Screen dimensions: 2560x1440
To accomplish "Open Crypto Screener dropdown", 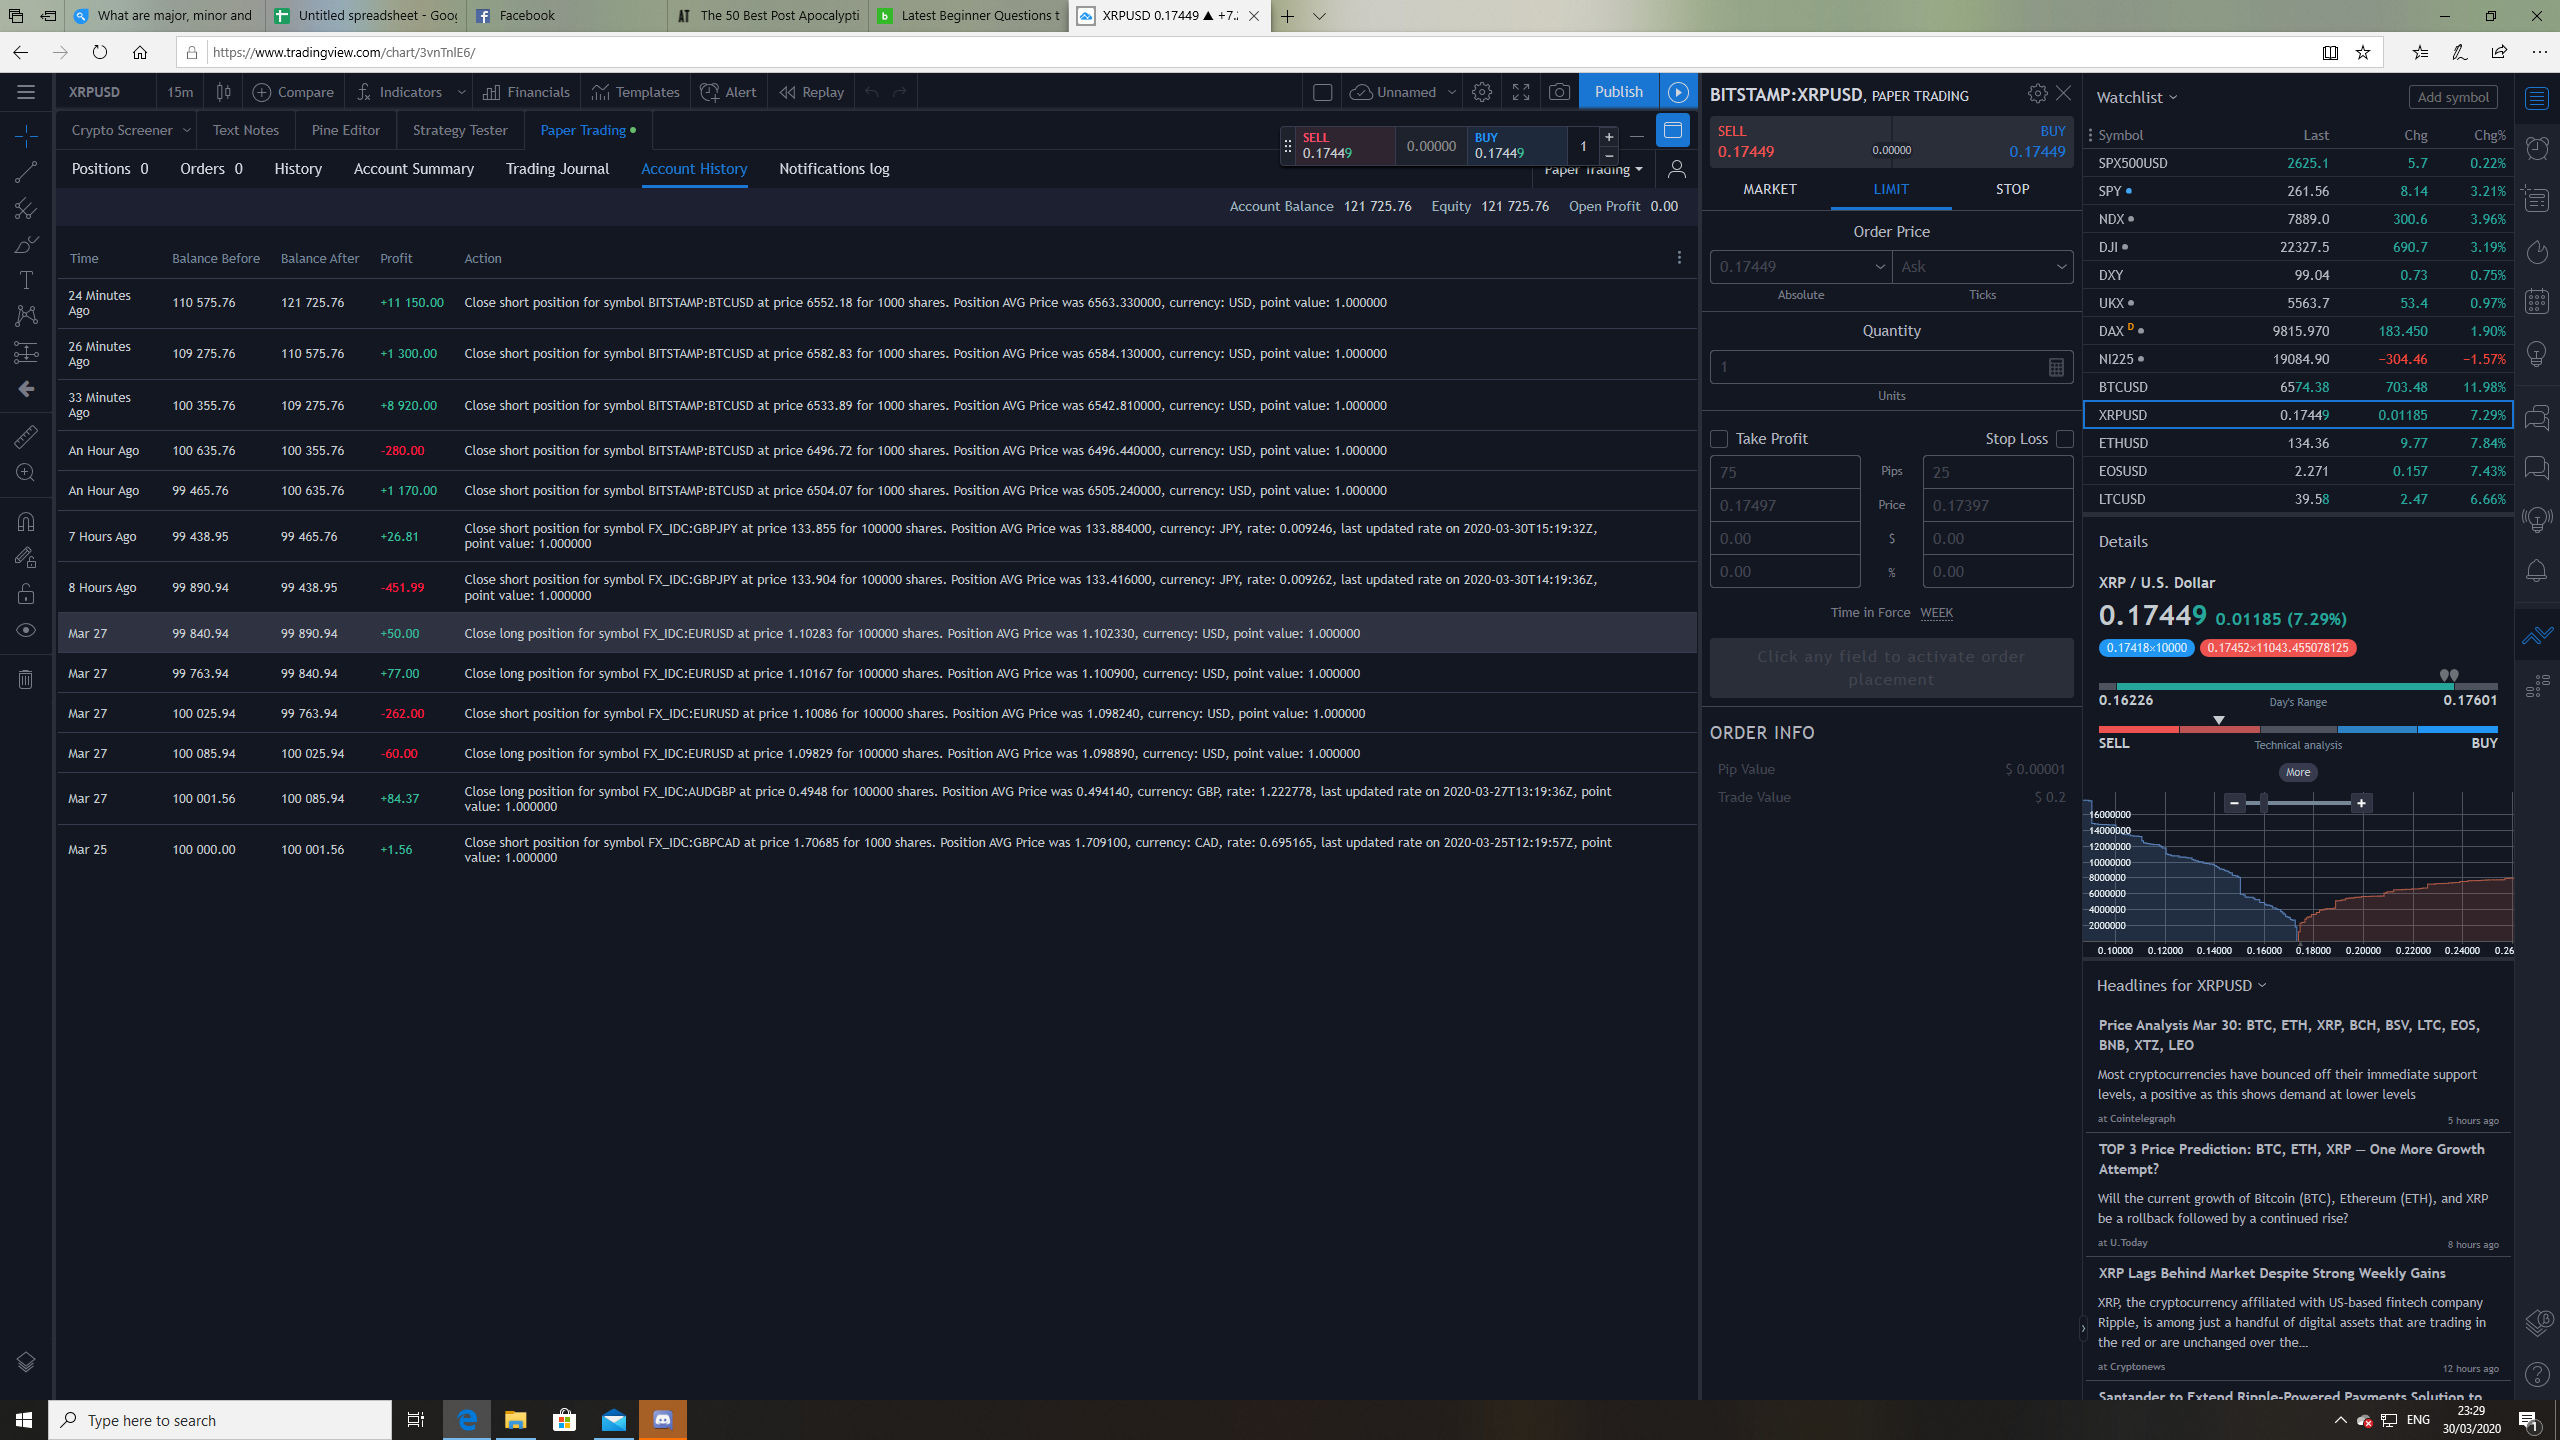I will click(x=186, y=130).
